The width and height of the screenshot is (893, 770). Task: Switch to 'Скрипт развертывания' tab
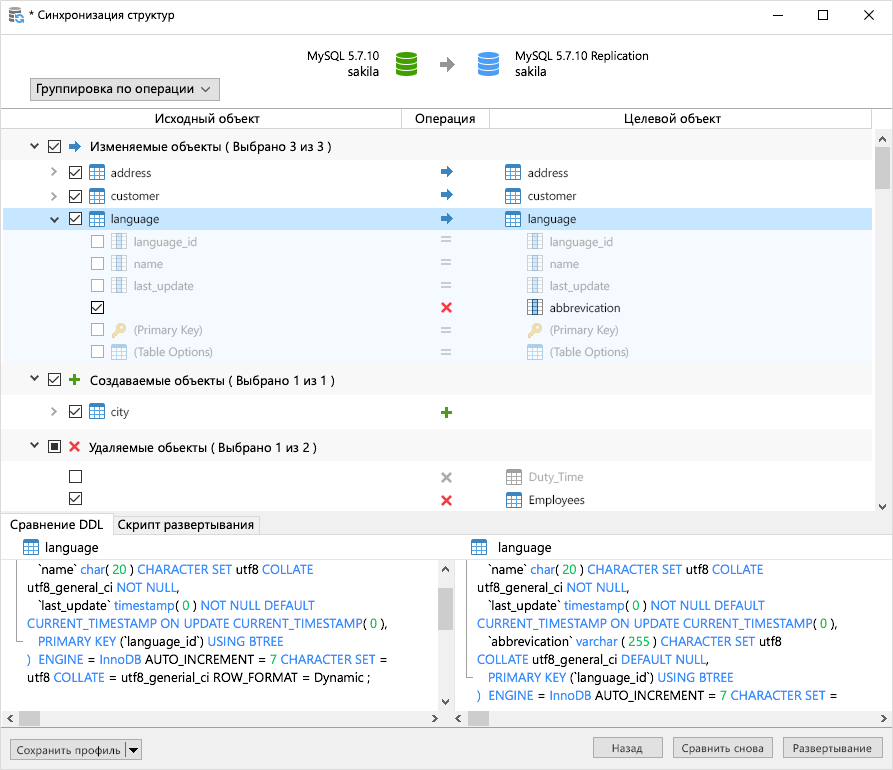186,525
